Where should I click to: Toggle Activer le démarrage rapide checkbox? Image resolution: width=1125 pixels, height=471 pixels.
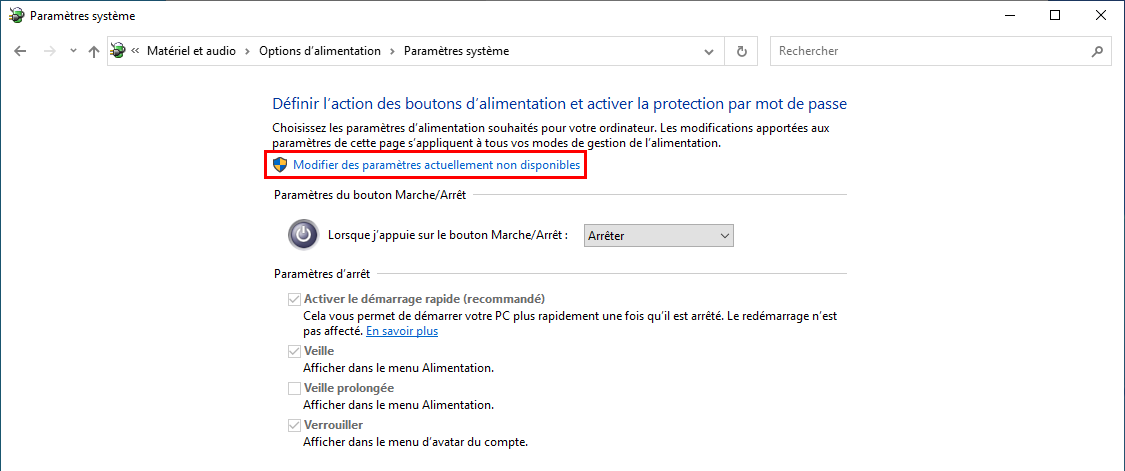pos(294,299)
